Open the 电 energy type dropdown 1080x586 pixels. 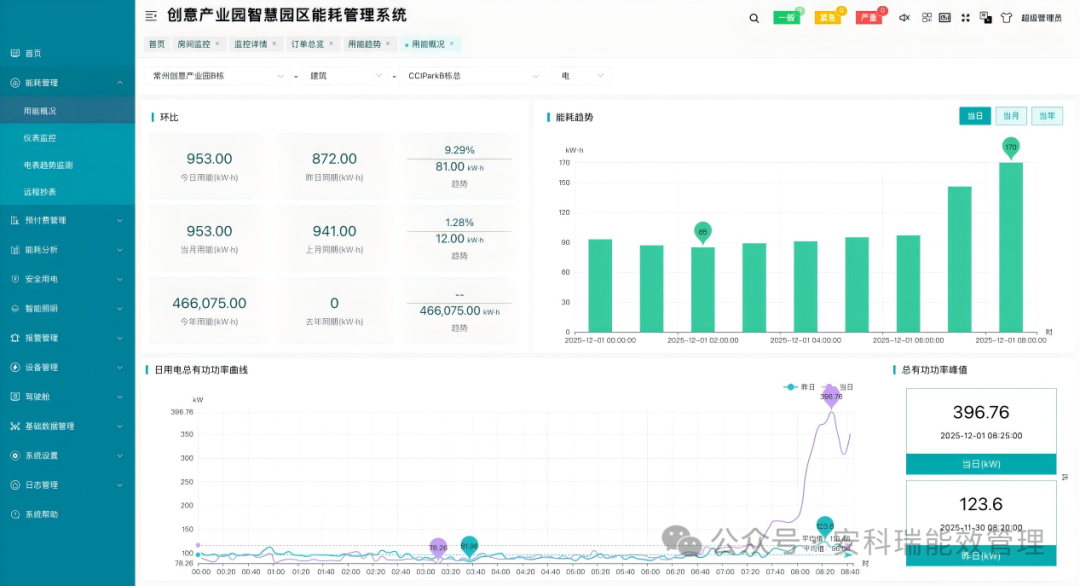580,76
